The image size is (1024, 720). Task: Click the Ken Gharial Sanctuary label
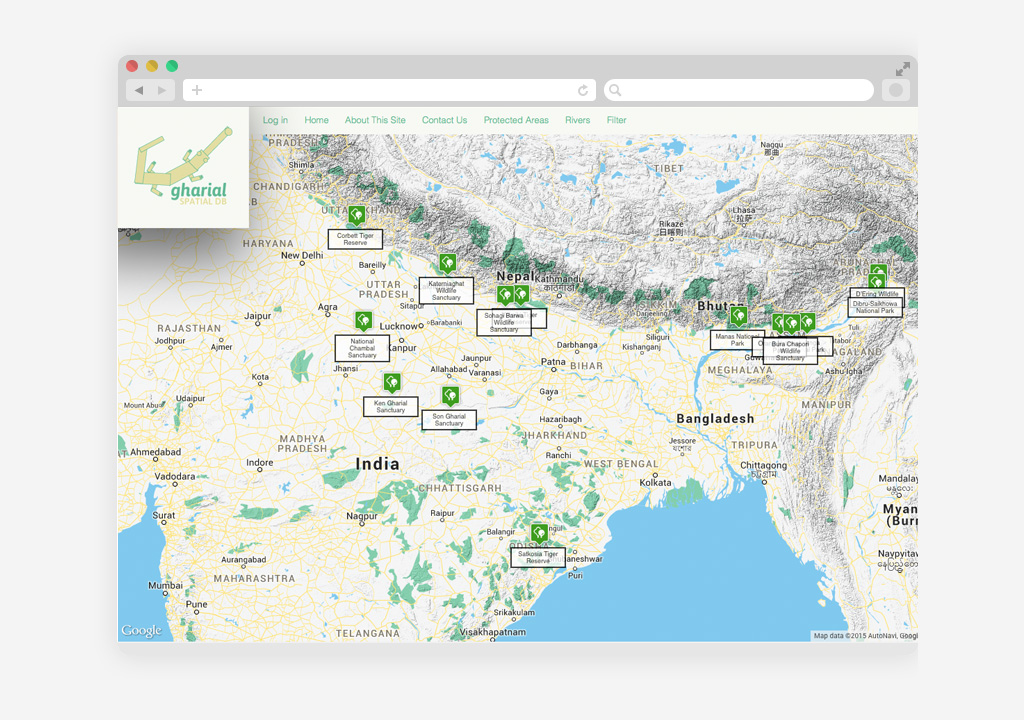pyautogui.click(x=391, y=406)
